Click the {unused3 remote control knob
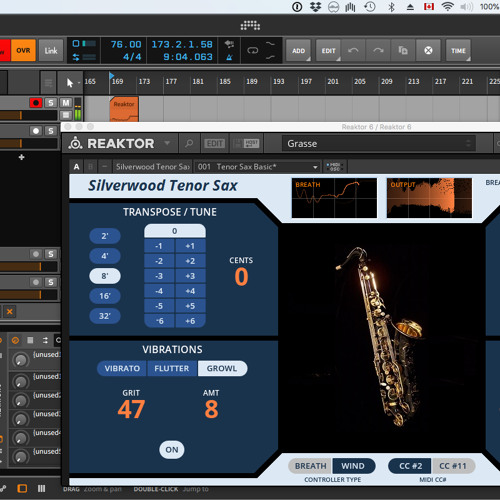The image size is (500, 500). (x=21, y=419)
